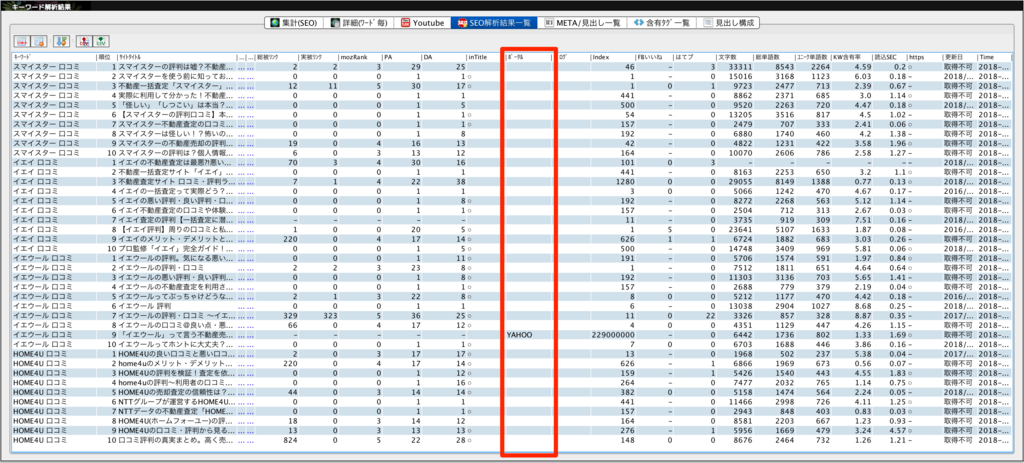This screenshot has width=1024, height=463.
Task: Select the title 【スマイスターの評判口コミ】本...
Action: [x=176, y=115]
